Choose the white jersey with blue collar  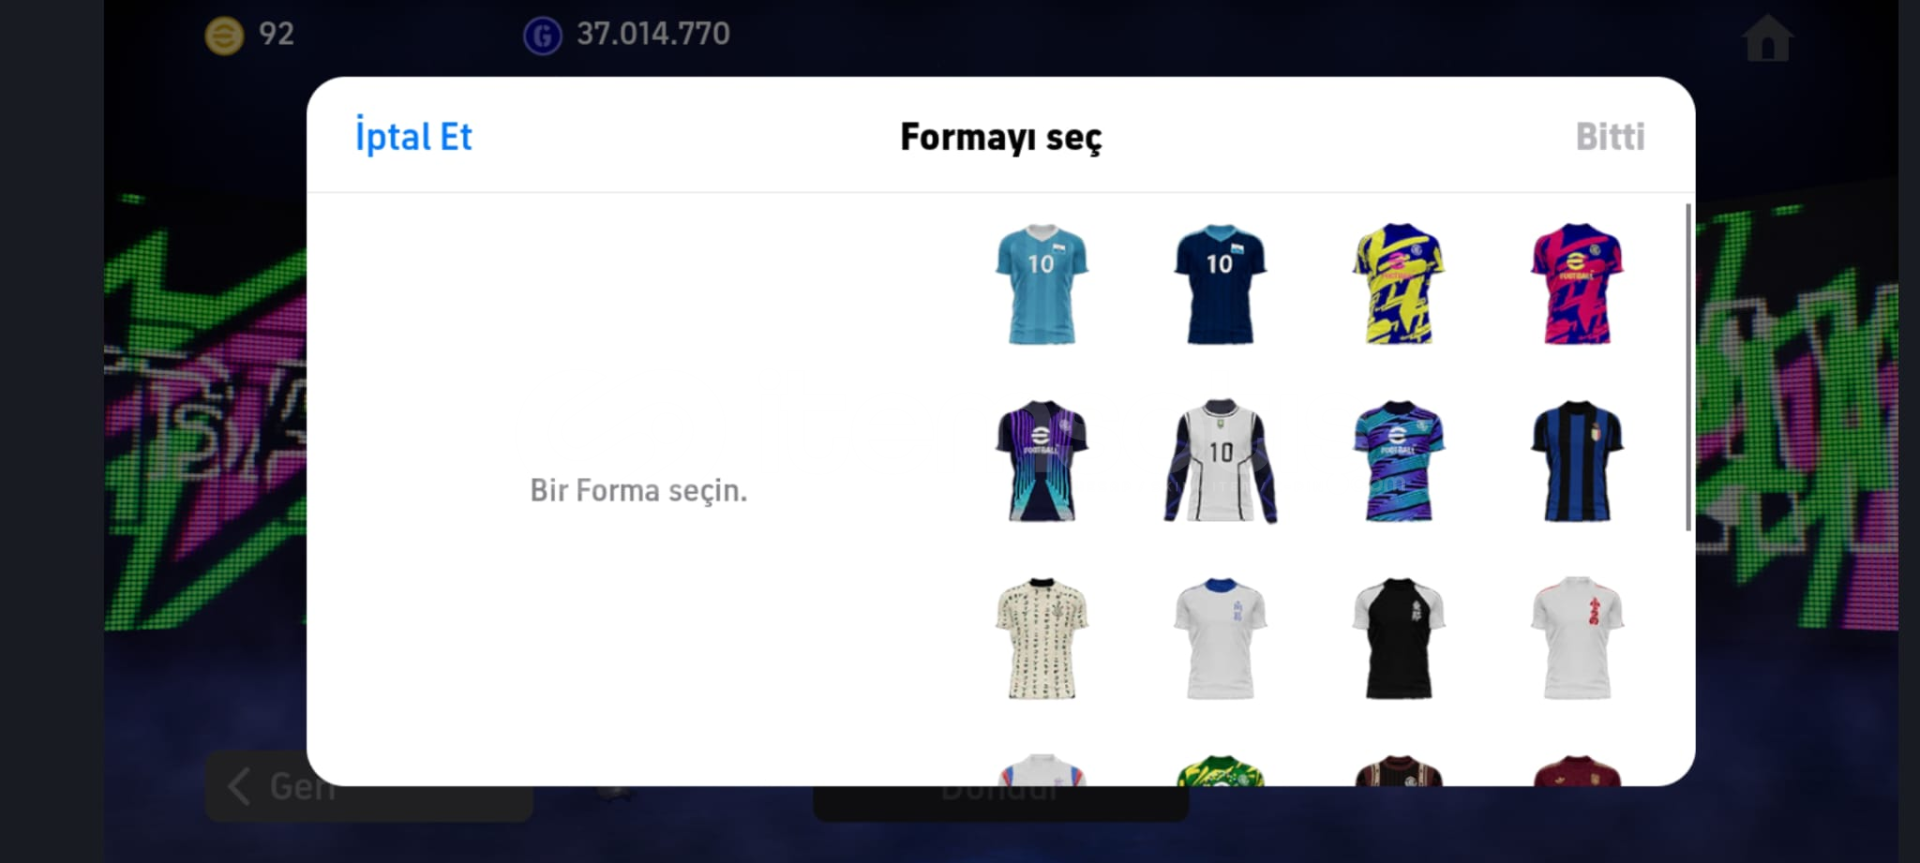[1220, 638]
